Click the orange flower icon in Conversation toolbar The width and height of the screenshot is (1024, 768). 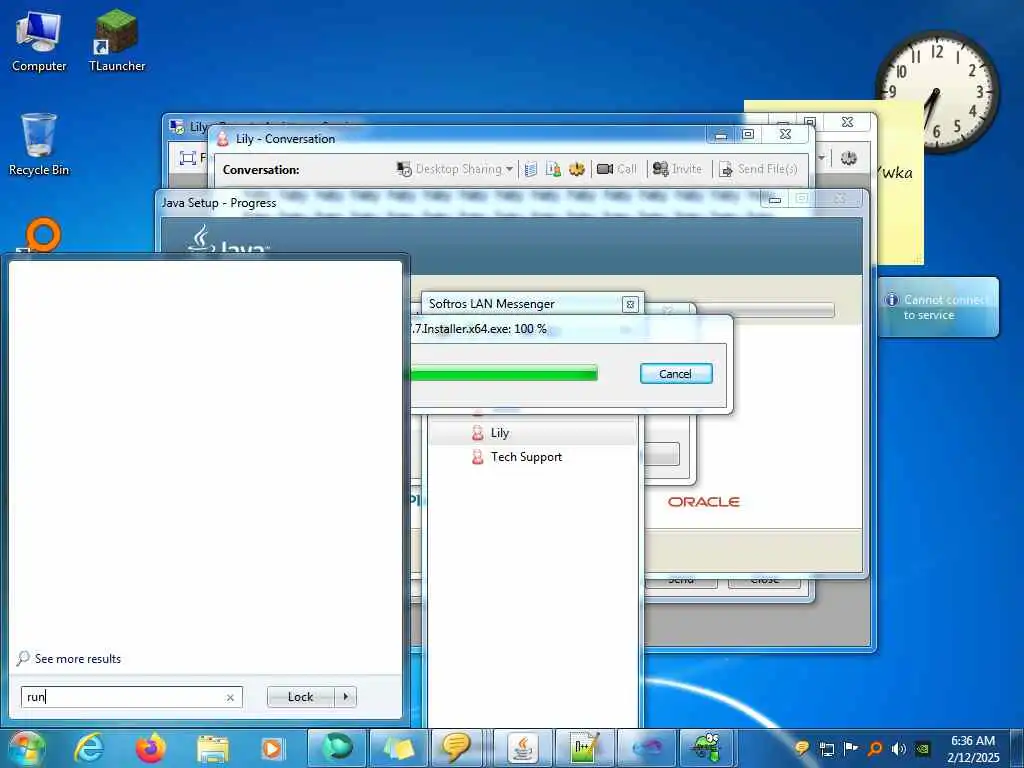[577, 169]
